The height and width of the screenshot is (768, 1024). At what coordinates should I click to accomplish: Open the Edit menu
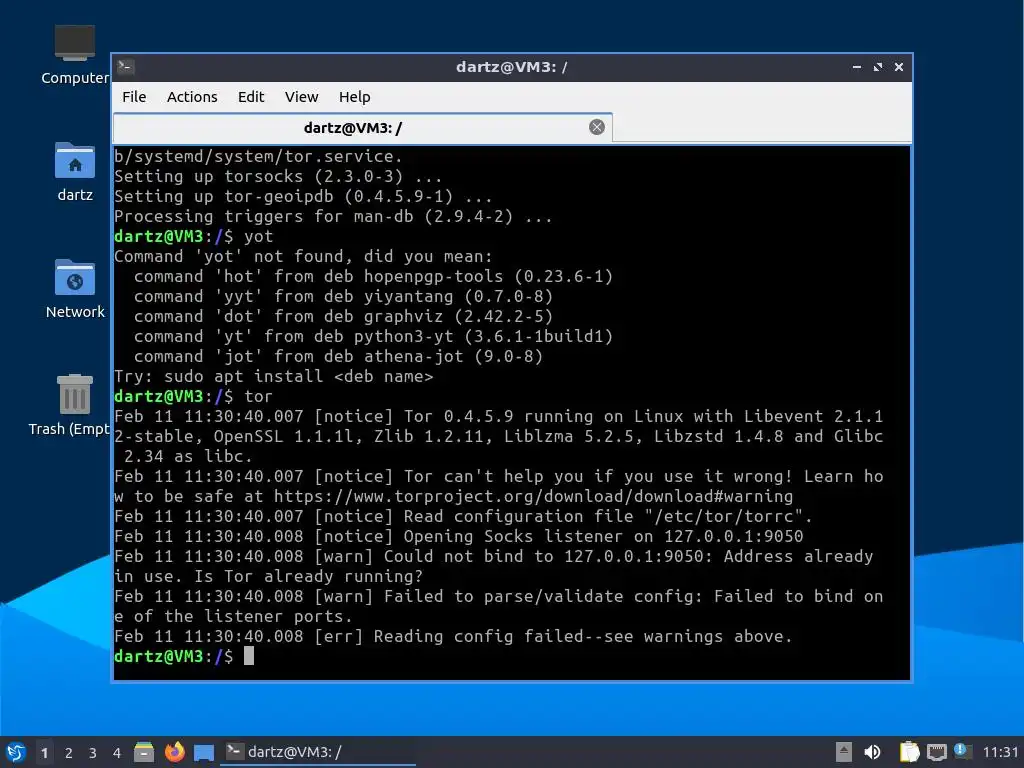(251, 97)
